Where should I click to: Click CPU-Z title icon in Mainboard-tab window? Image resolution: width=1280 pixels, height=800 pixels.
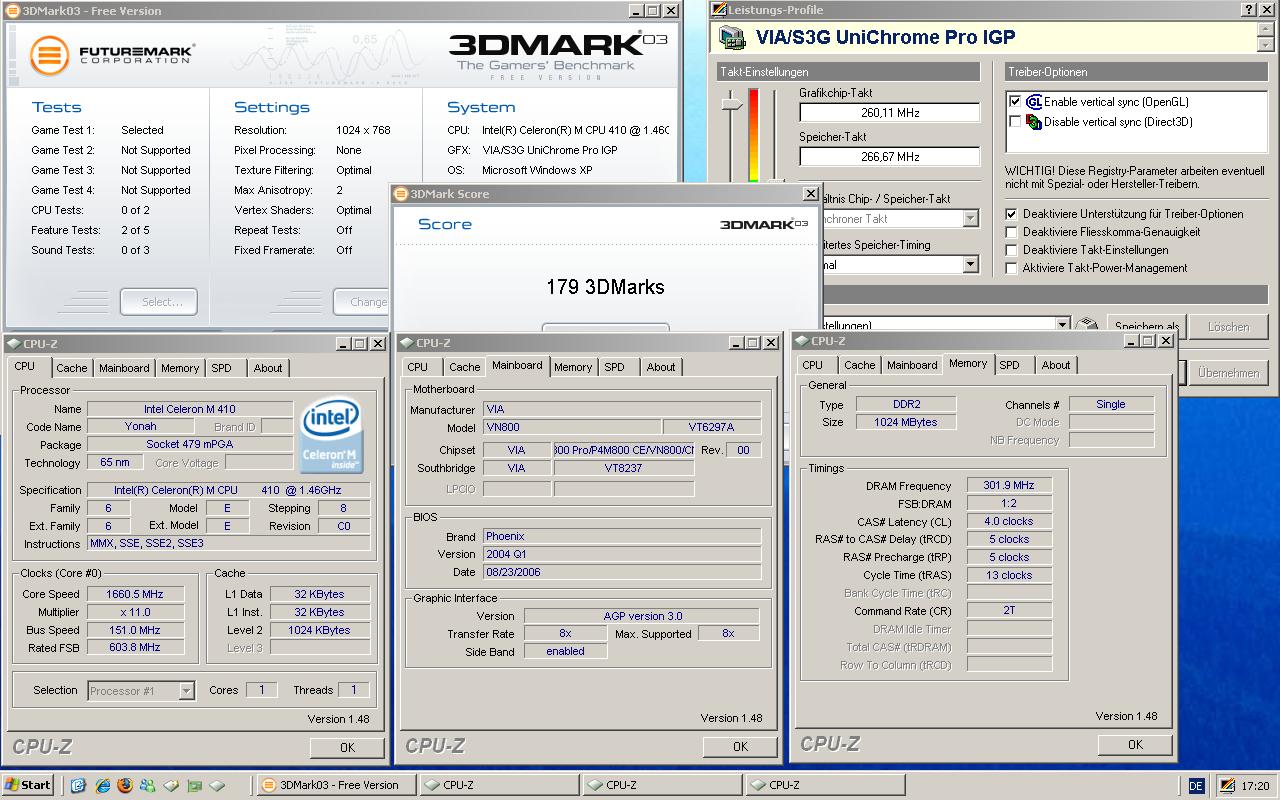tap(407, 343)
